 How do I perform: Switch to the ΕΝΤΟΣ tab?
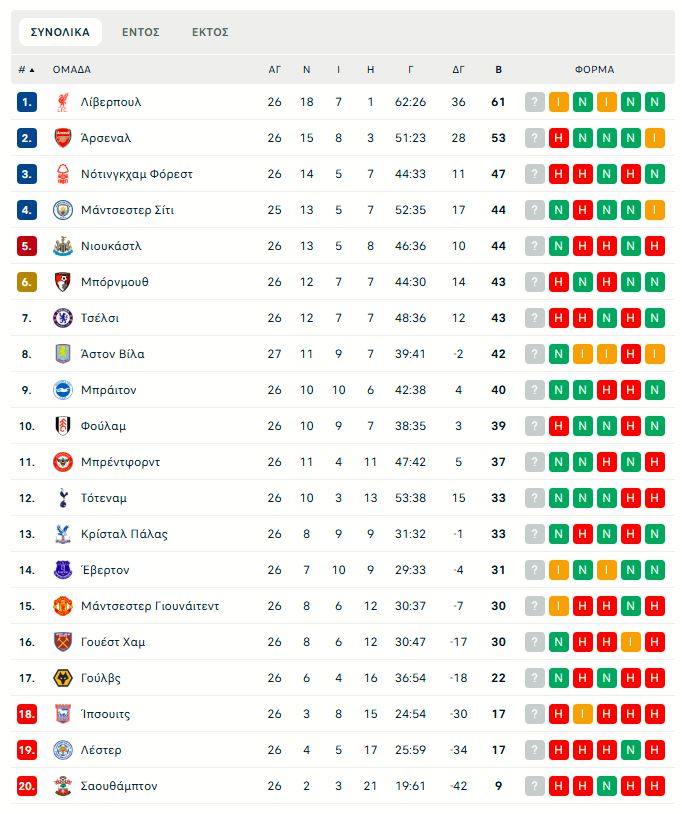(x=141, y=32)
